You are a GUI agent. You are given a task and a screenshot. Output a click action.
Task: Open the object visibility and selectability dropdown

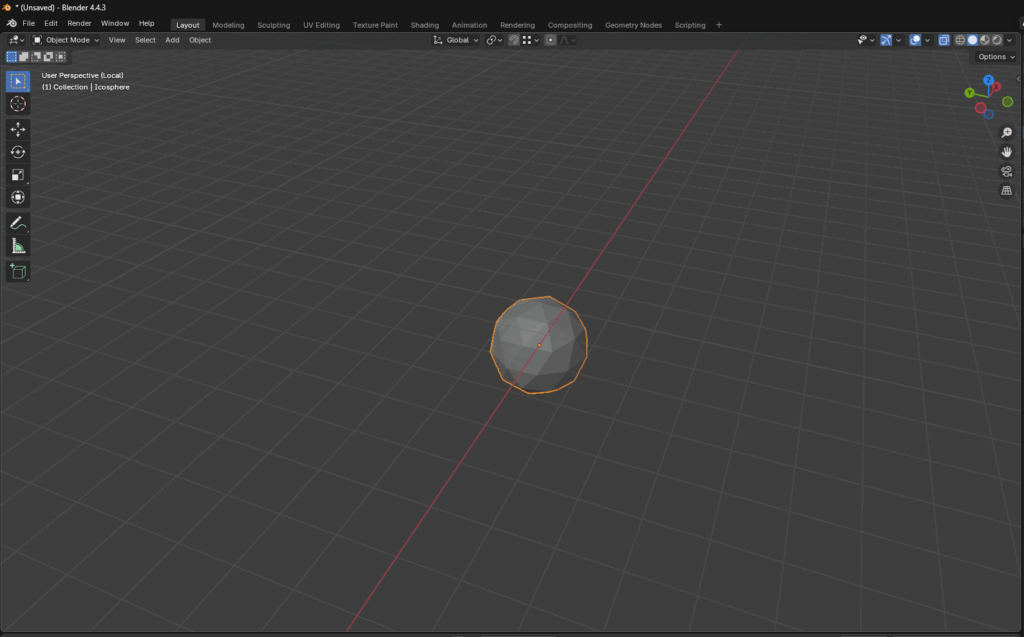[865, 40]
